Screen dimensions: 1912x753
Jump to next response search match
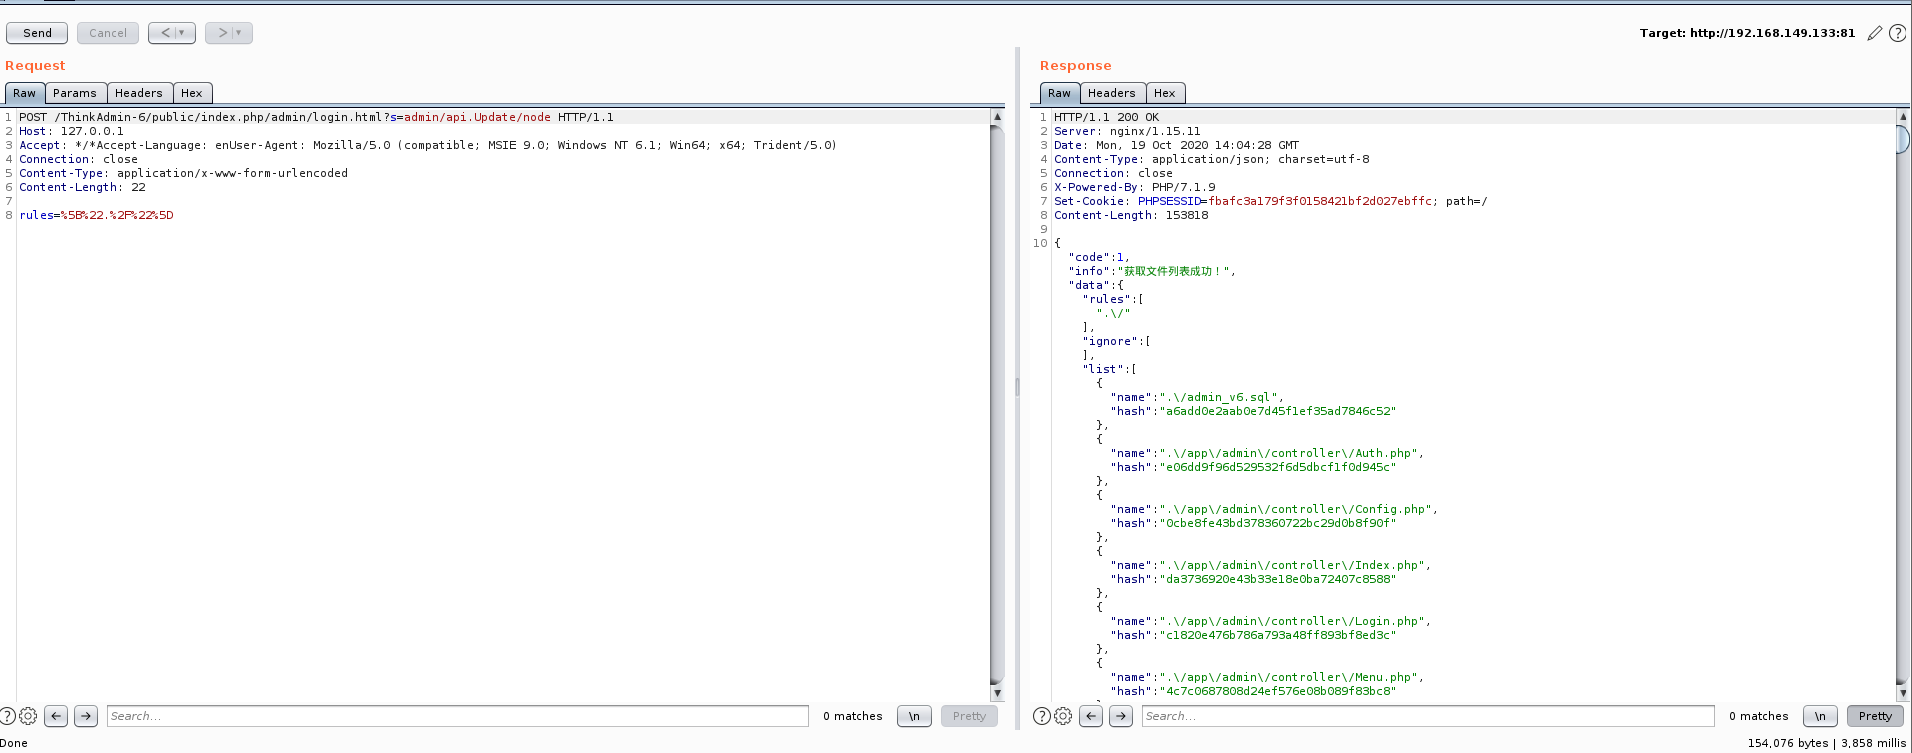(x=1121, y=716)
